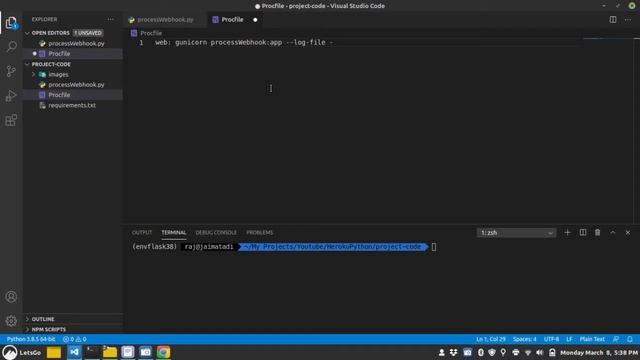640x360 pixels.
Task: Switch to the Problems panel tab
Action: 260,233
